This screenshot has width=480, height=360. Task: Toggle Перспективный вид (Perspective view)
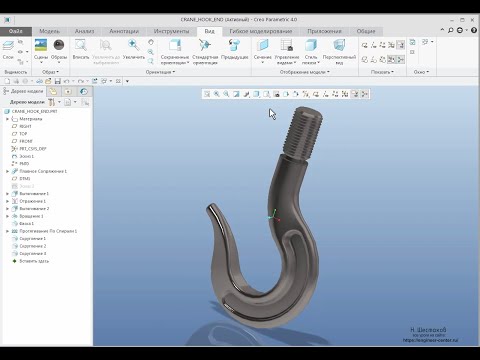click(339, 51)
